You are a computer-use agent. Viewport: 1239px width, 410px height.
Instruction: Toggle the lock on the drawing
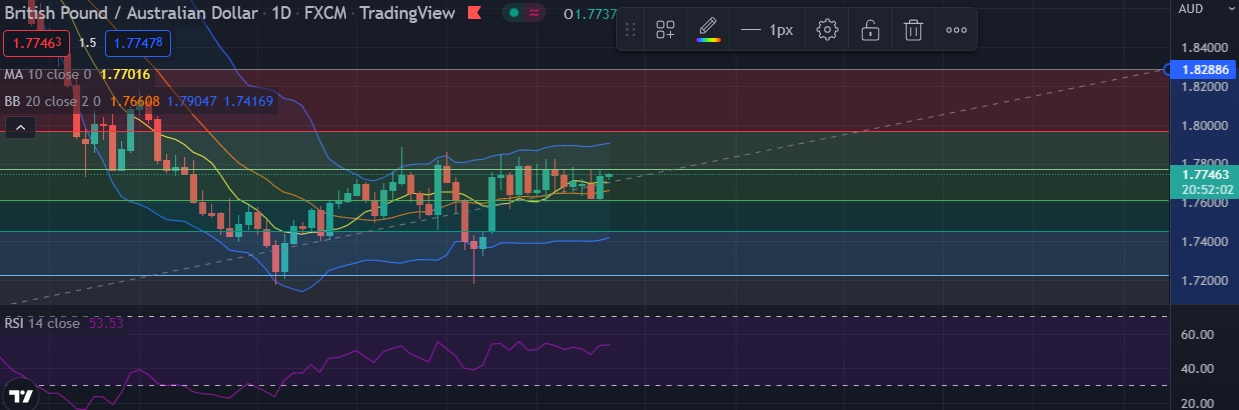coord(870,30)
